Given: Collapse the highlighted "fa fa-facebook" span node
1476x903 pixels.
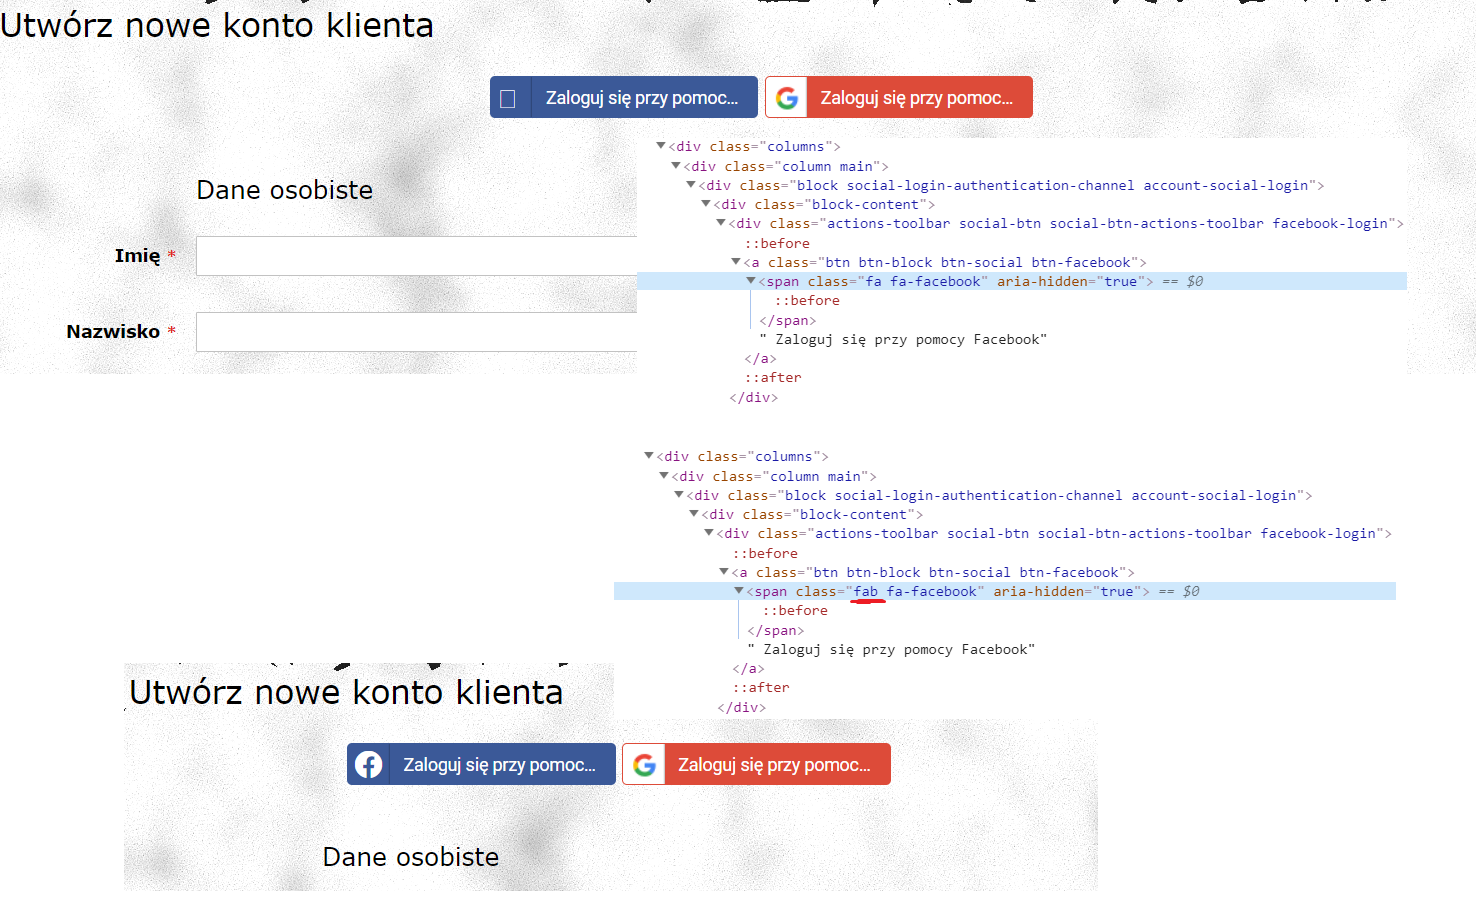Looking at the screenshot, I should click(751, 281).
